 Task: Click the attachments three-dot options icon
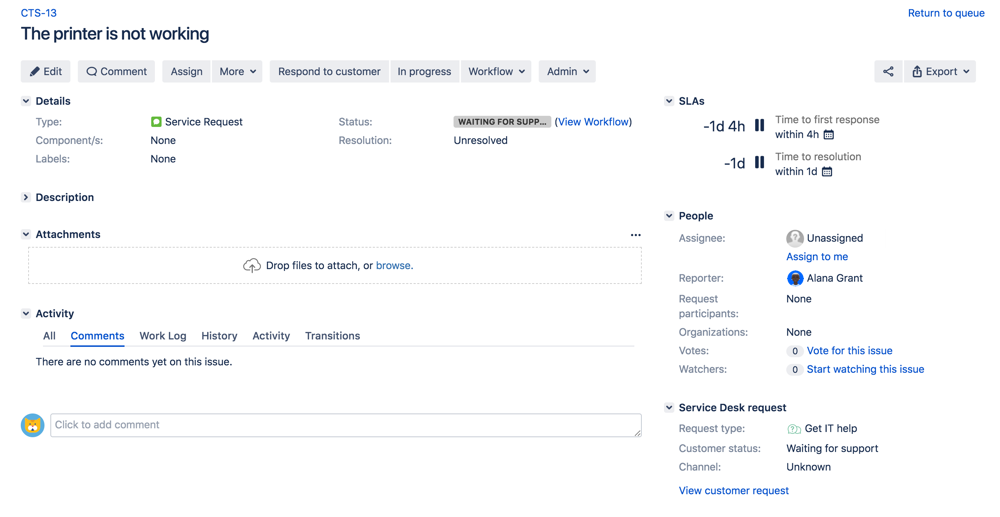(x=635, y=235)
